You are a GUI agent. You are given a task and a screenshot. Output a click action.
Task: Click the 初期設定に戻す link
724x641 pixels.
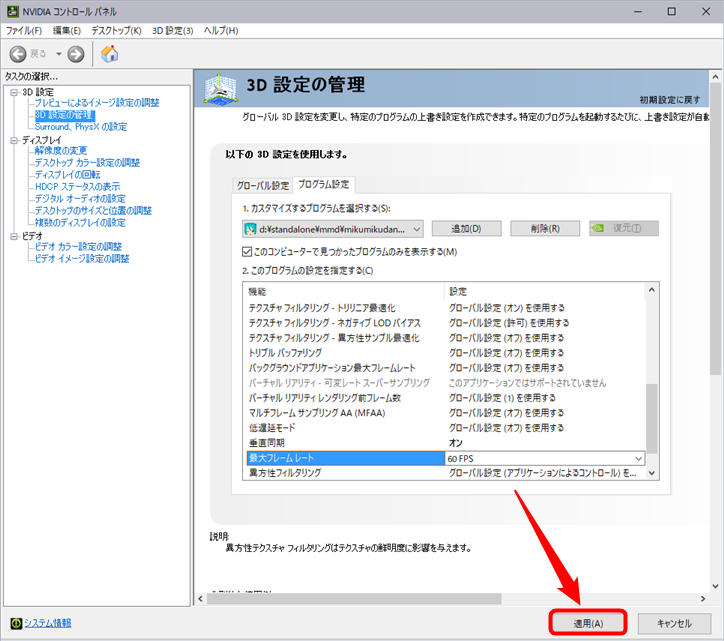(x=670, y=100)
